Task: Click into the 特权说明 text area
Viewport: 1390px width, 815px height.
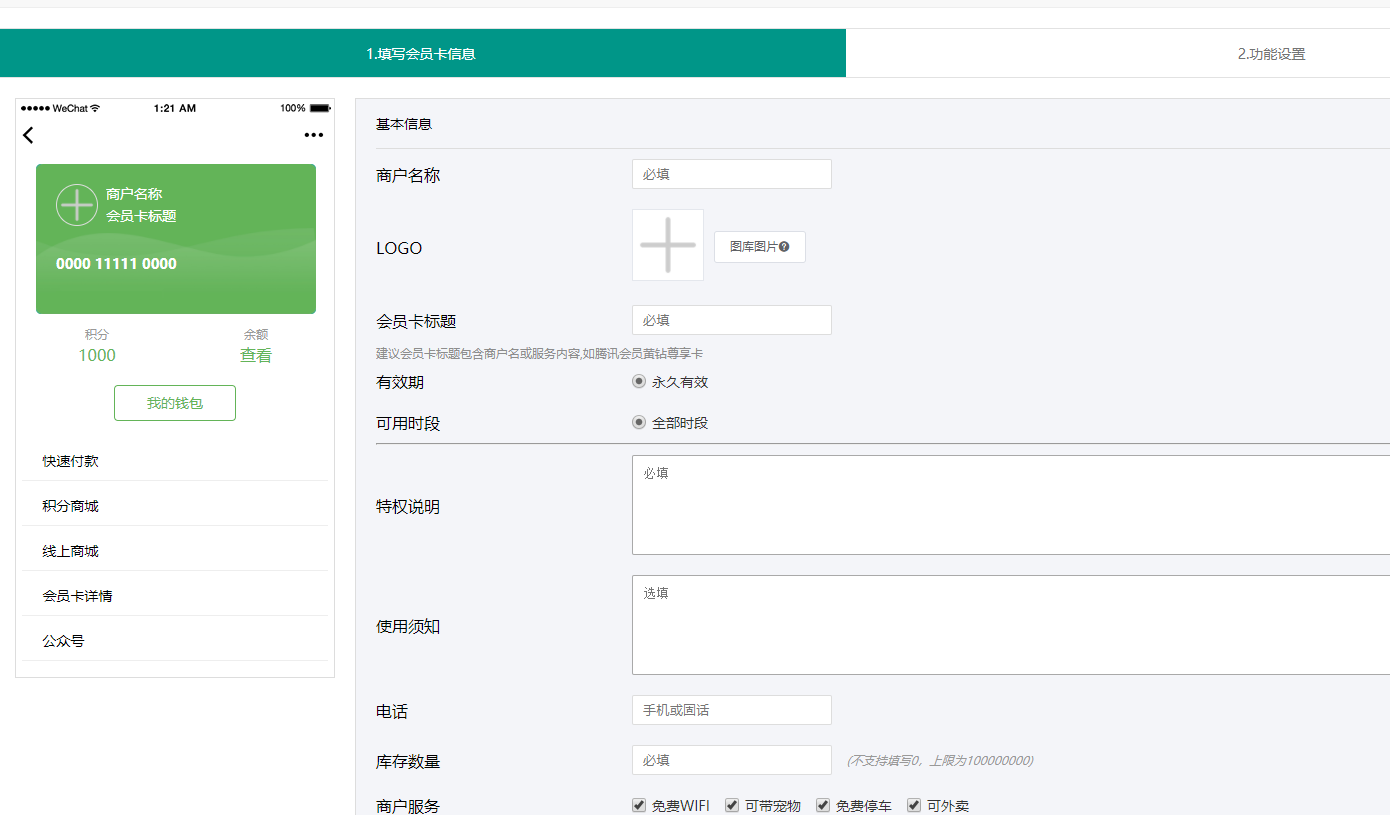Action: point(1011,505)
